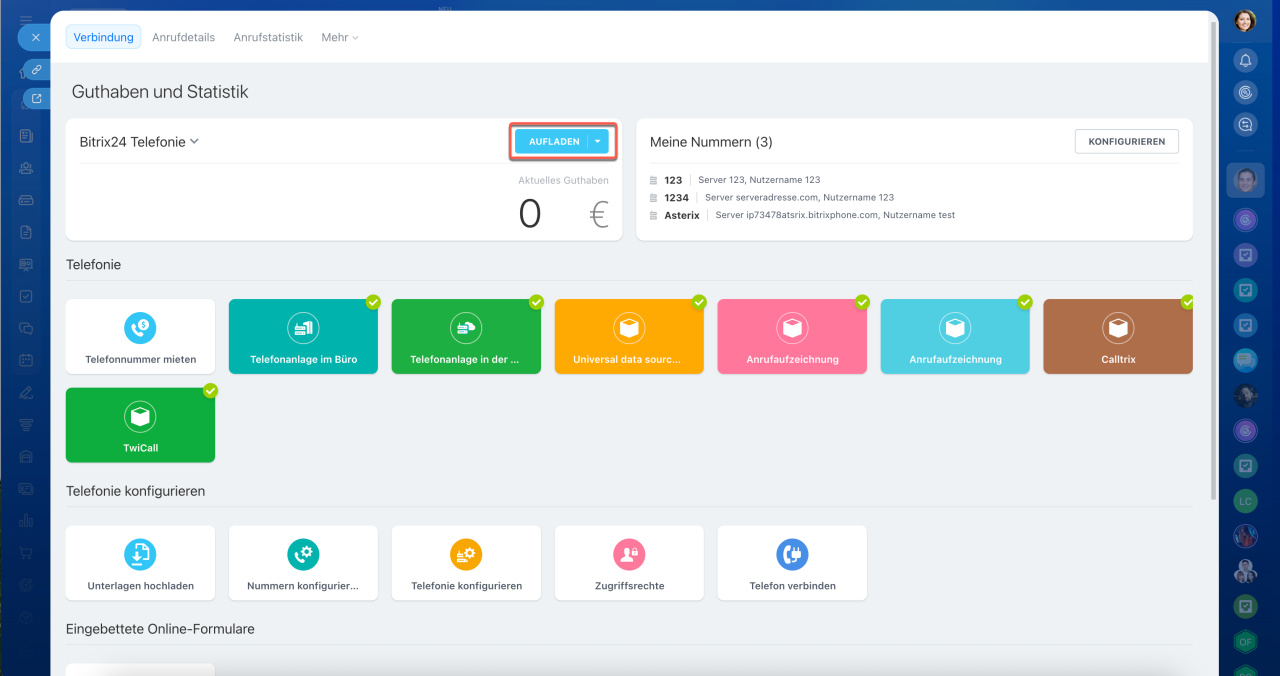This screenshot has height=676, width=1280.
Task: Open the notifications bell icon
Action: click(1245, 60)
